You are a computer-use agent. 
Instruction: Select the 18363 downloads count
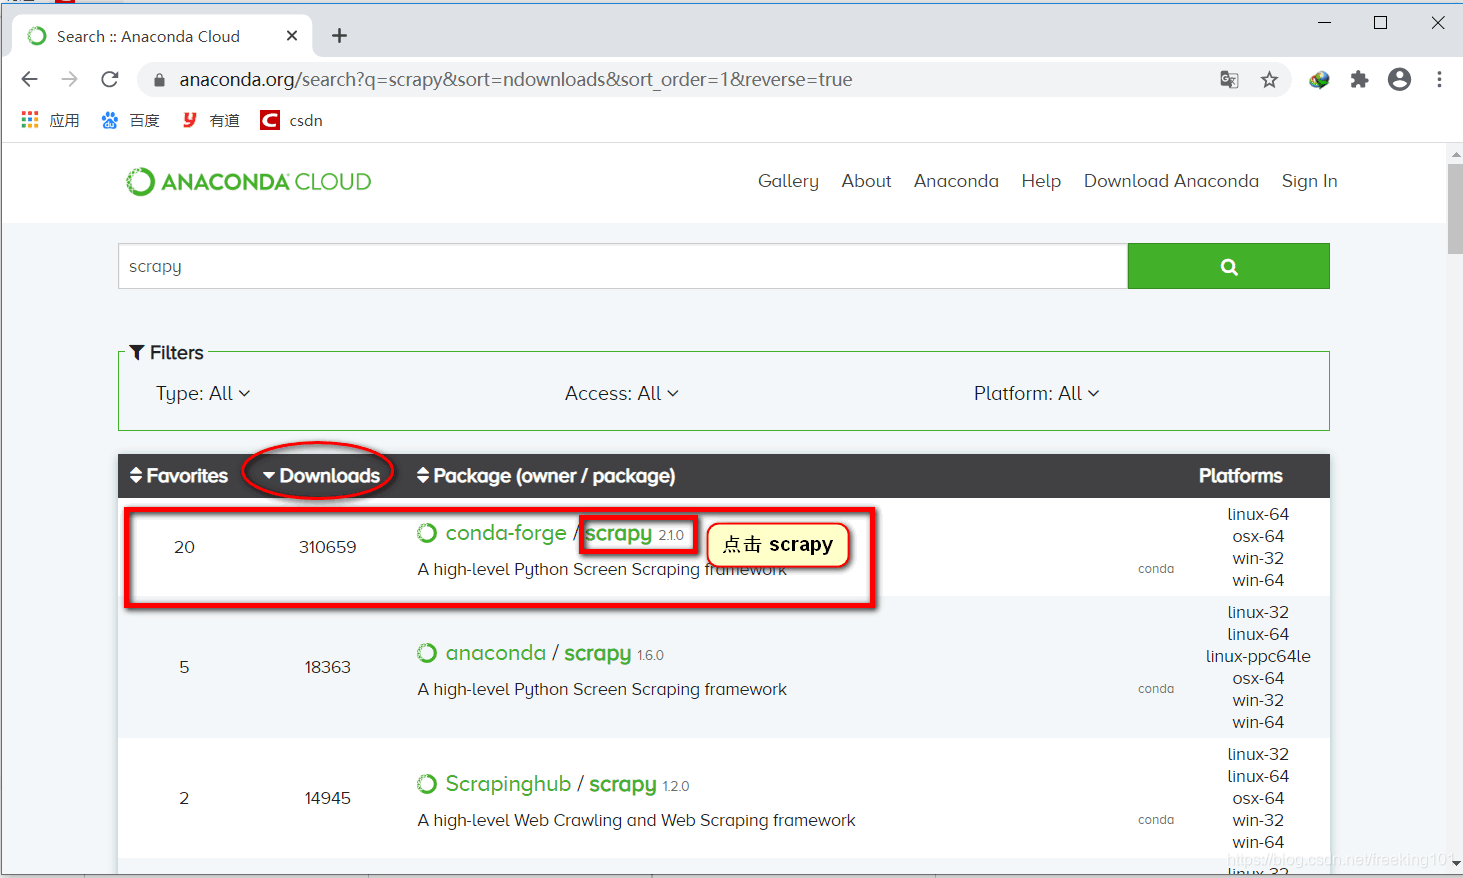coord(328,667)
